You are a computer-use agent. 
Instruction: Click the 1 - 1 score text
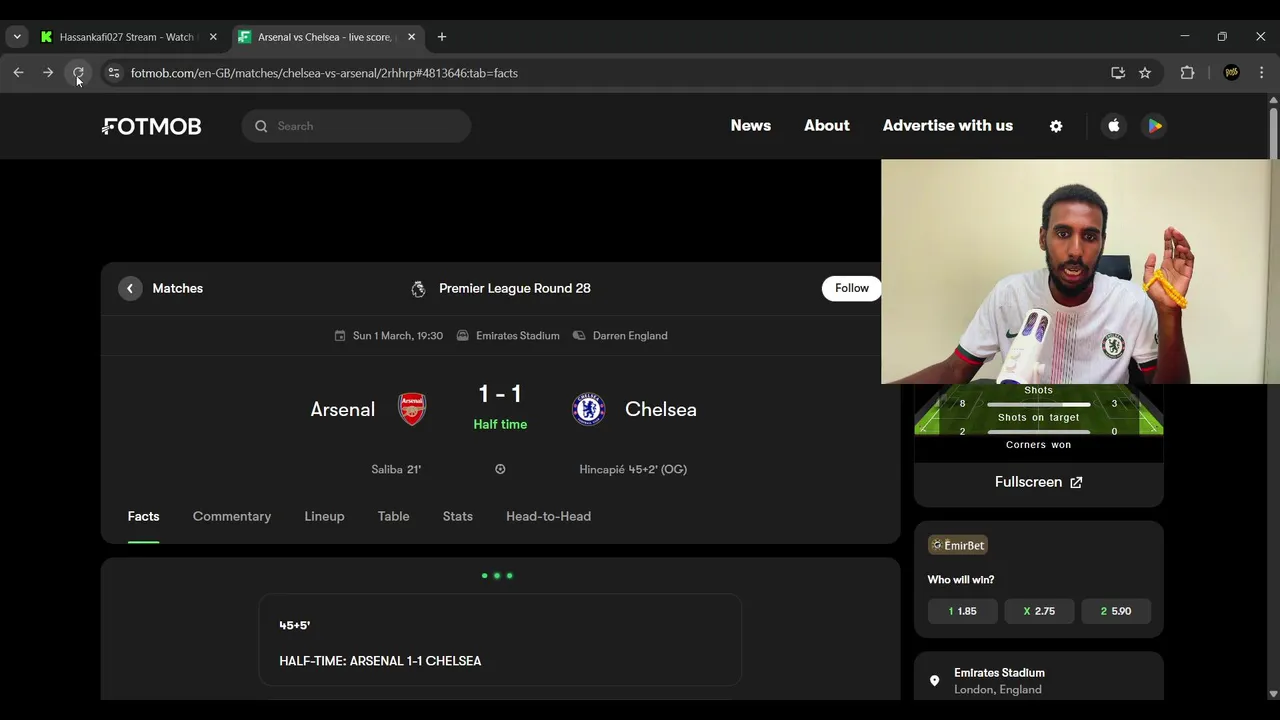click(500, 394)
